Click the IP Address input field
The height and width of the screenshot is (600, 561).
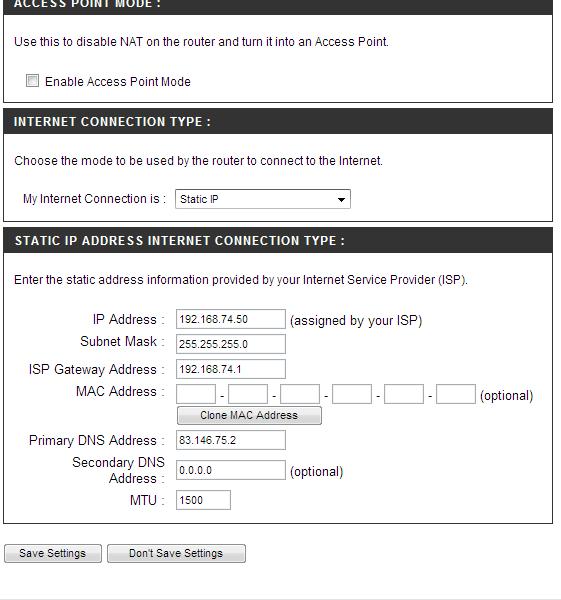231,319
